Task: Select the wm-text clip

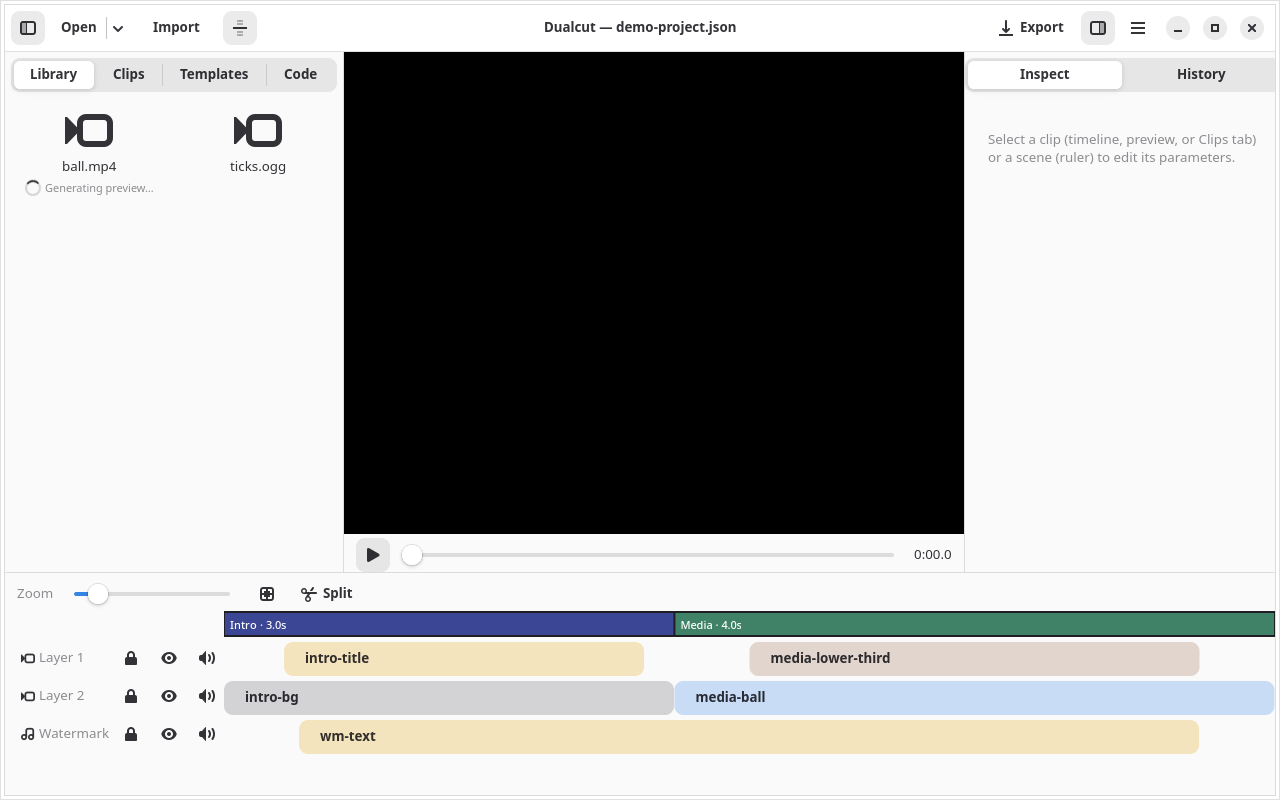Action: tap(749, 737)
